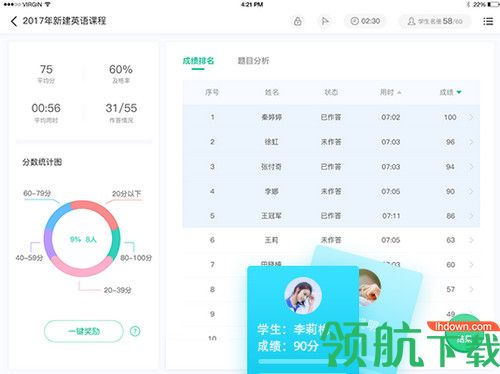Open details chevron for score 57 row
Image resolution: width=500 pixels, height=374 pixels.
[x=471, y=289]
